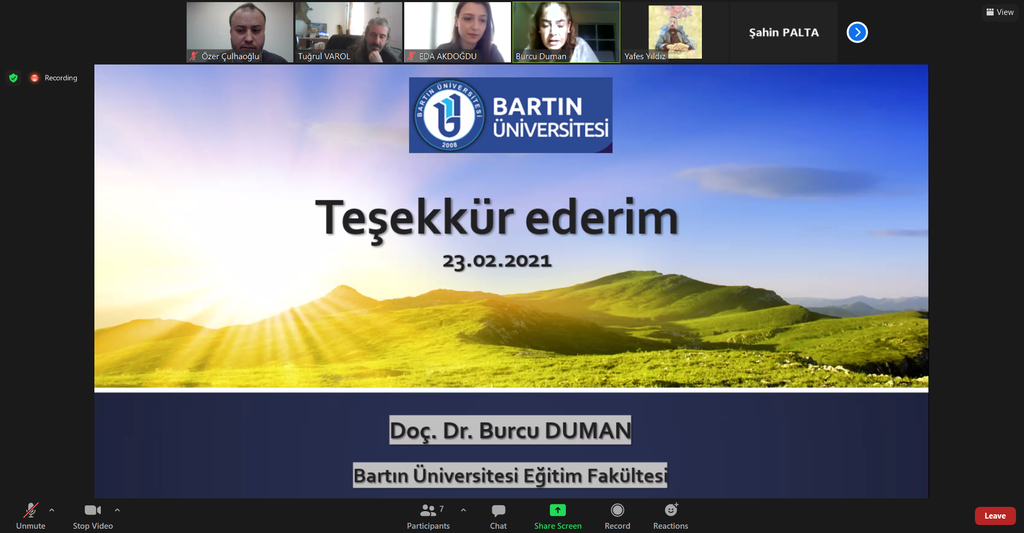
Task: Click the green encryption shield icon
Action: (13, 78)
